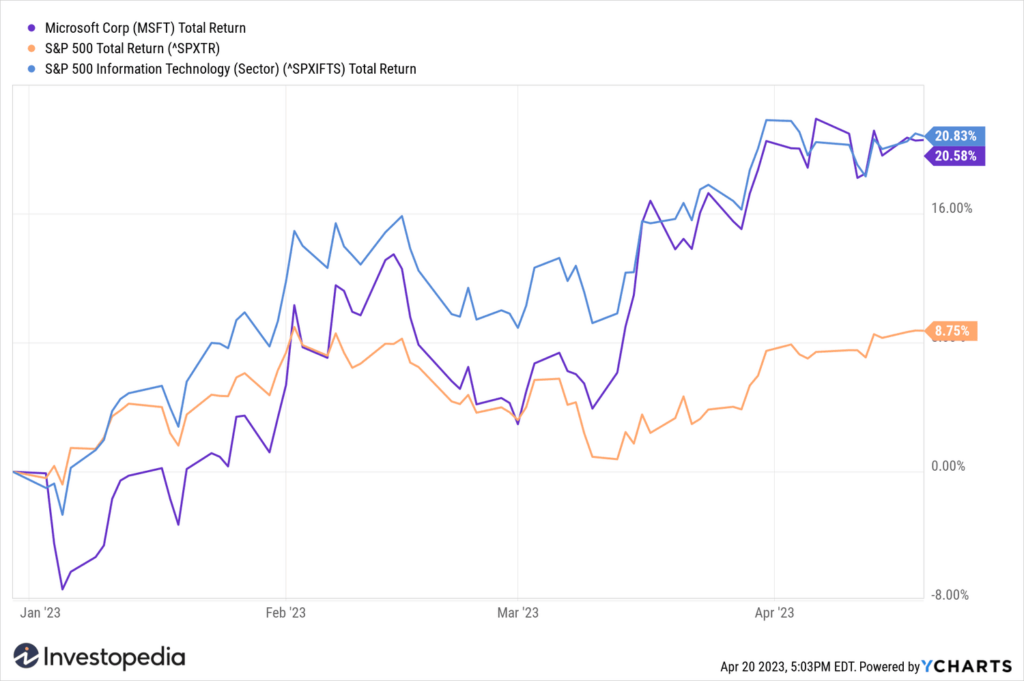Click the Jan '23 axis label
Viewport: 1024px width, 681px height.
[x=40, y=612]
